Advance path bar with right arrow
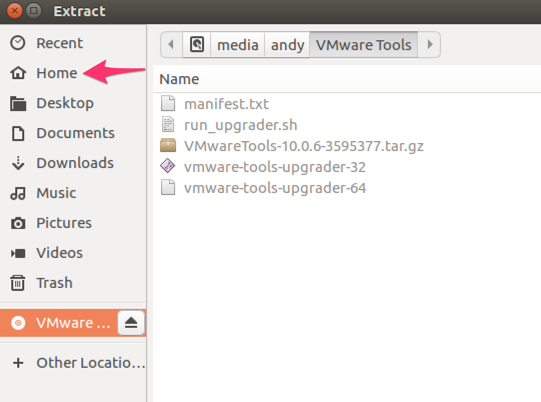541x402 pixels. [429, 45]
